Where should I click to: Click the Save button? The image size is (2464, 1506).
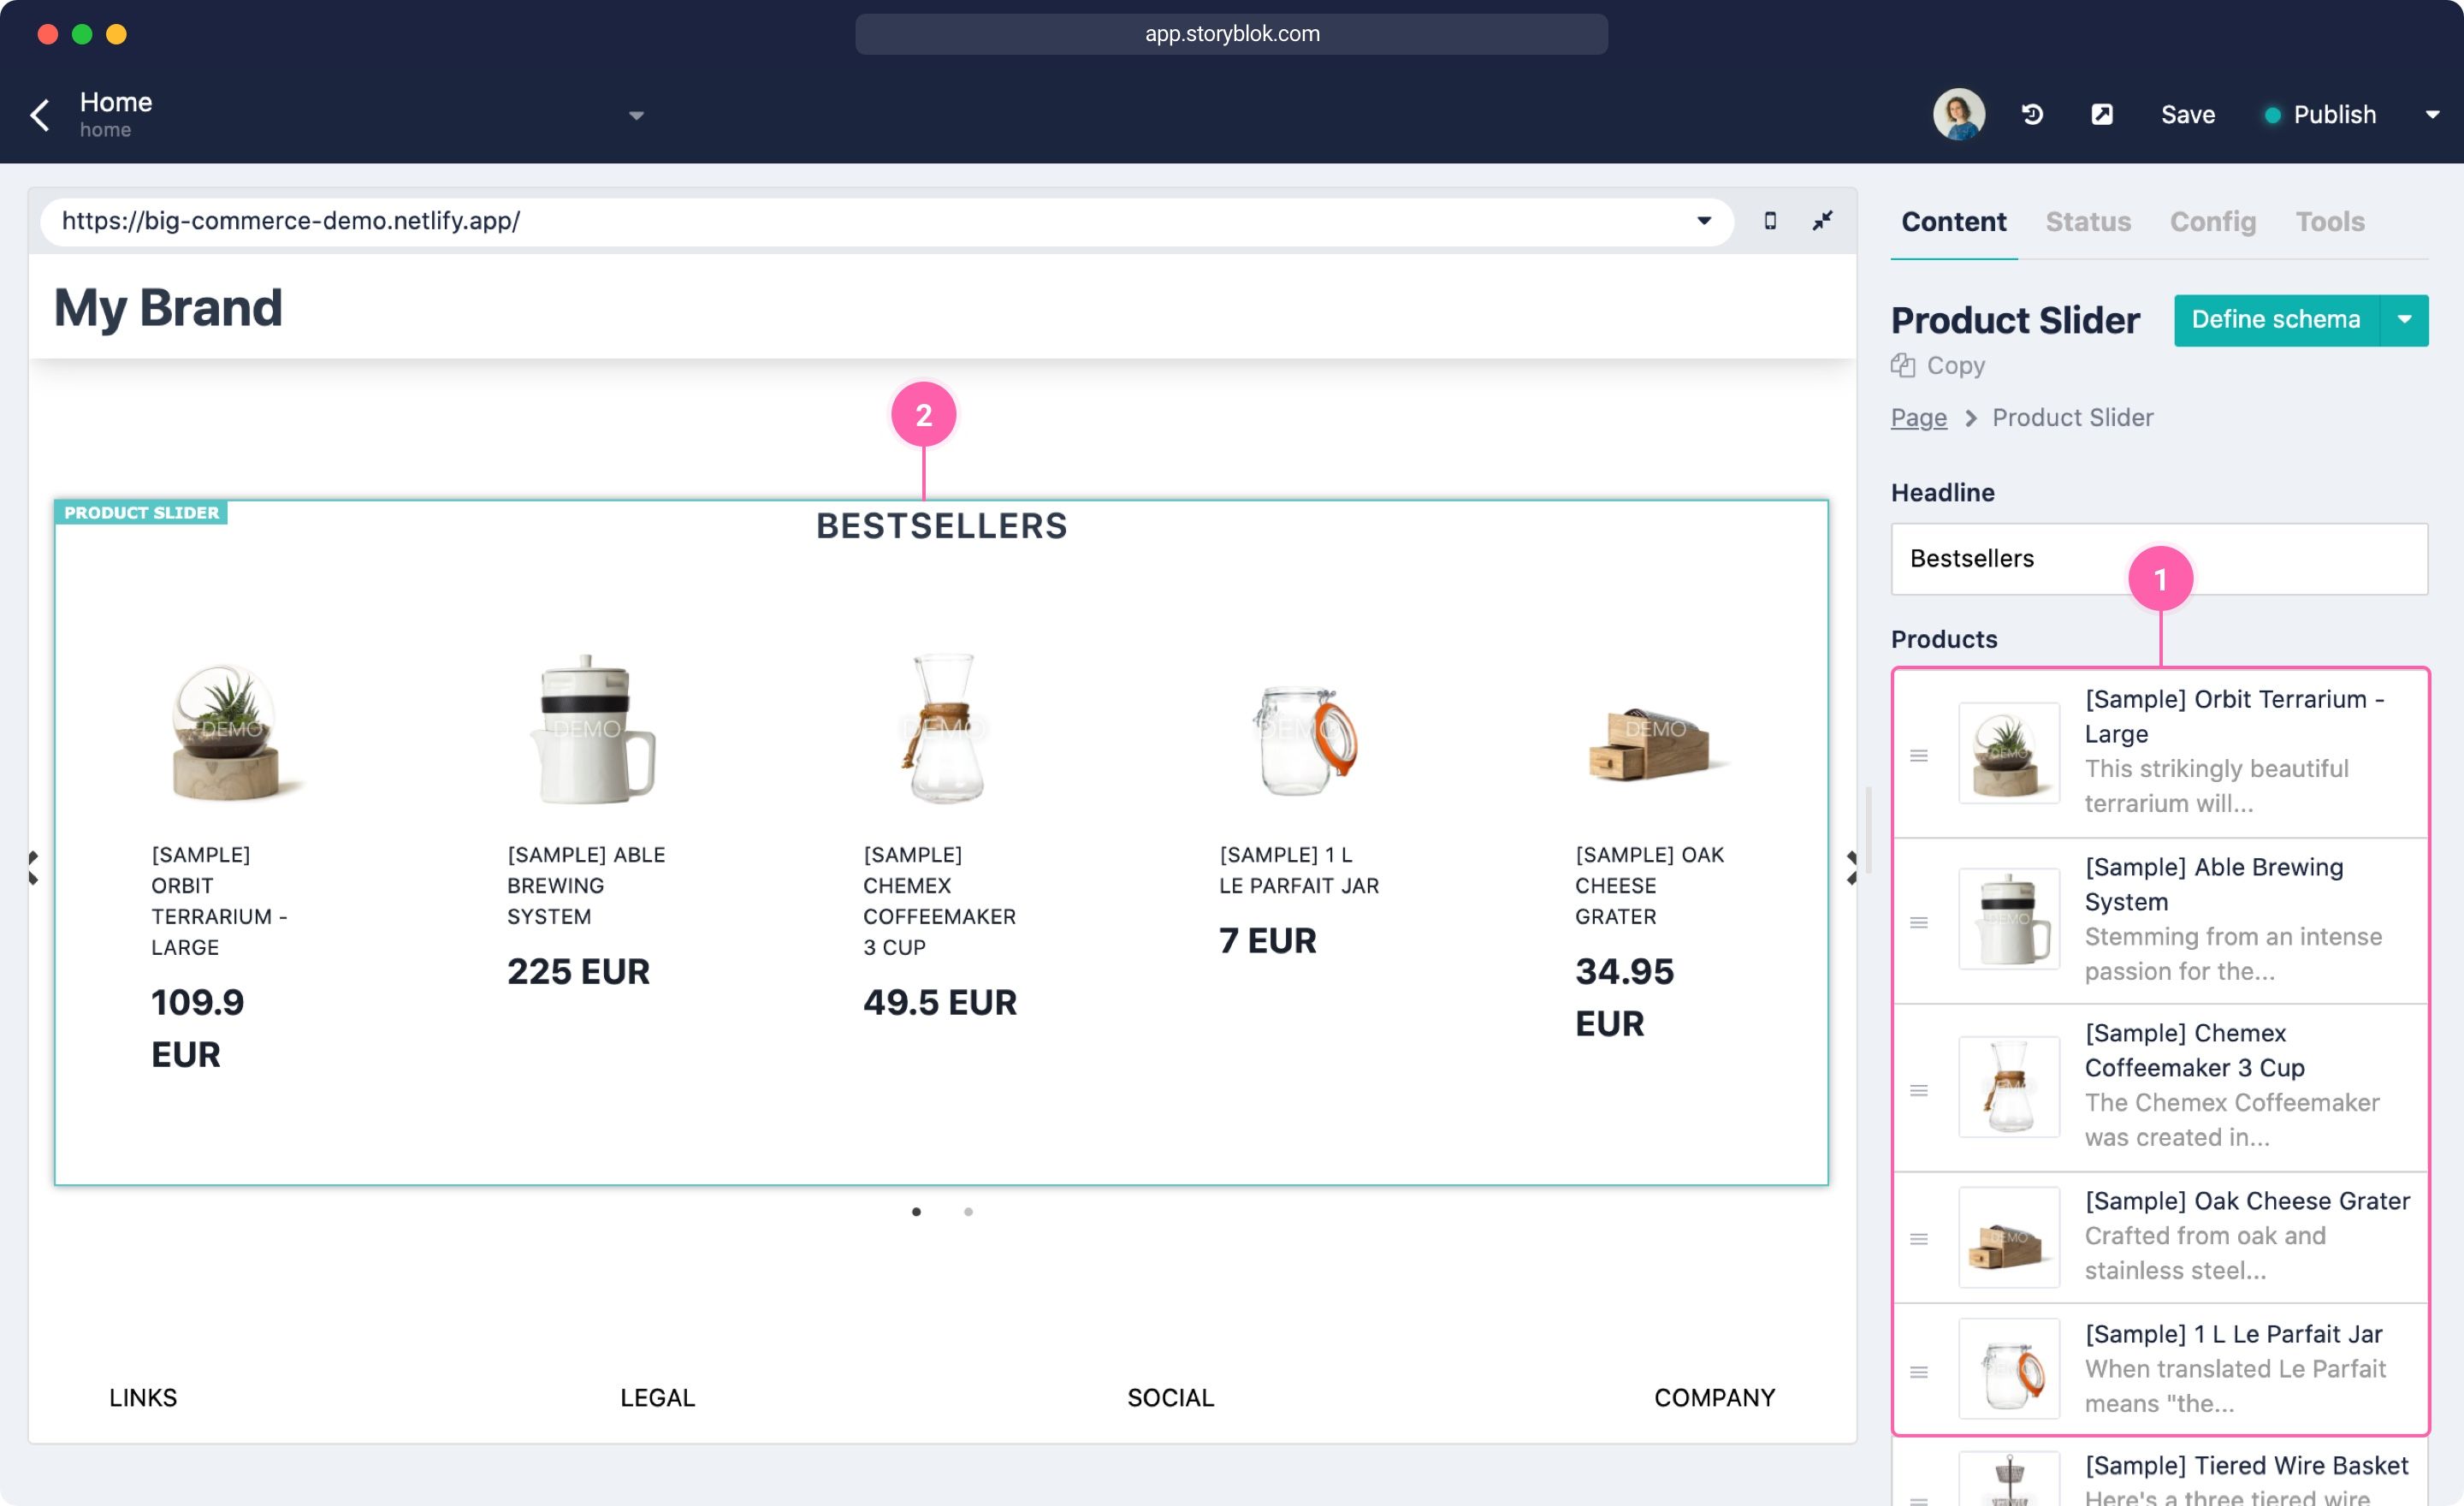(2188, 114)
